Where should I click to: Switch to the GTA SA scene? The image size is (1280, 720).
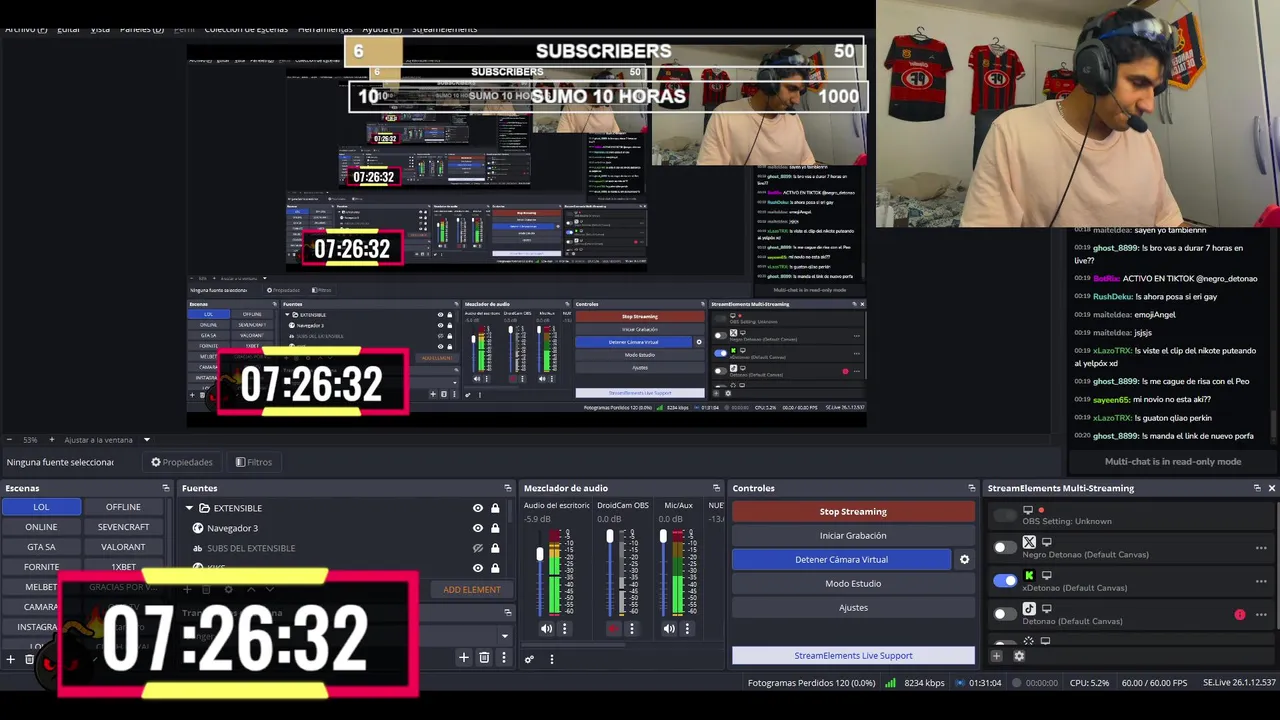point(41,547)
